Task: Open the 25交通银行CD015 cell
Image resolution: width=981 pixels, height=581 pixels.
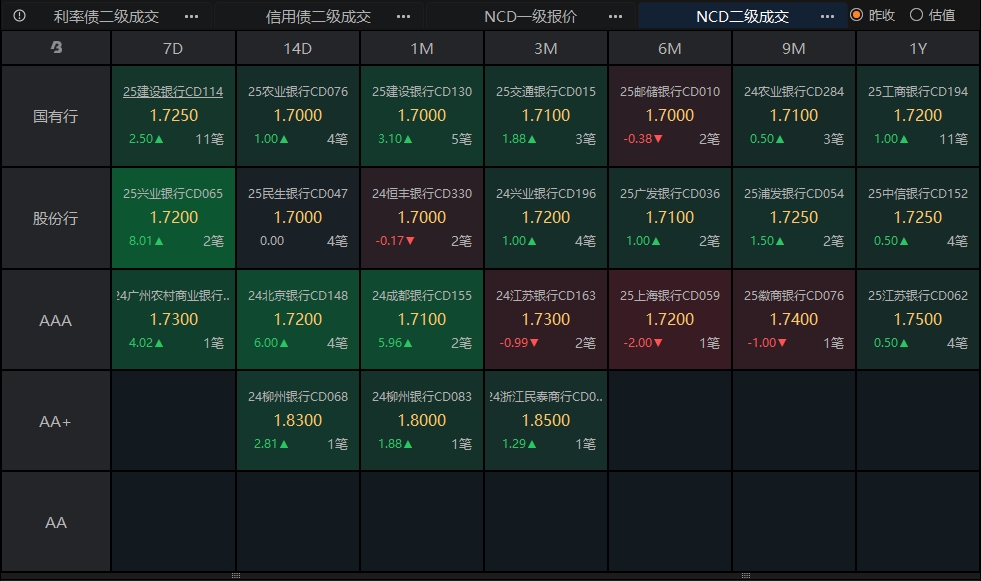Action: pos(546,116)
